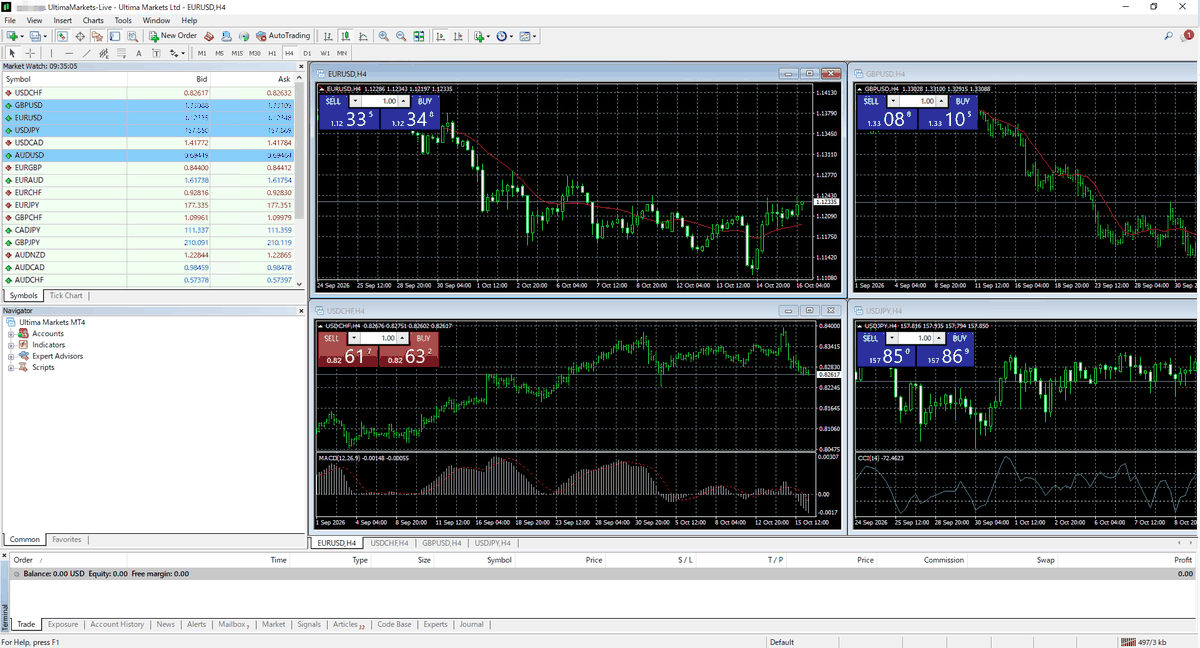
Task: Open the Indicators list dropdown arrow in toolbar
Action: coord(488,36)
